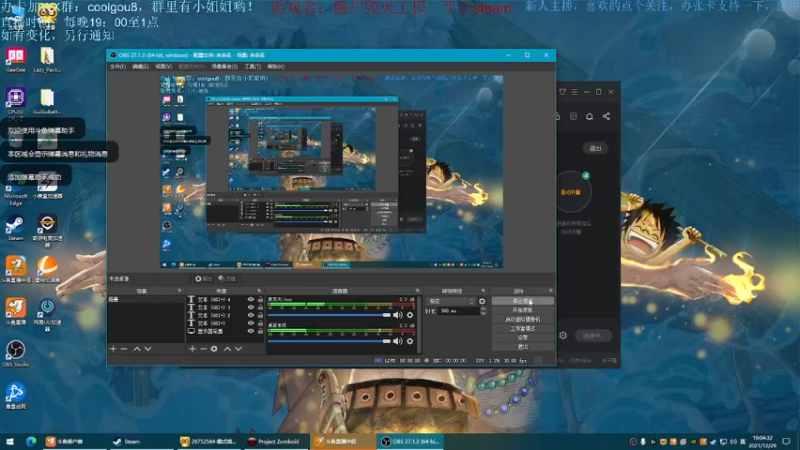This screenshot has height=450, width=800.
Task: Lock the 文本 (GDI+) 4 source
Action: pos(260,299)
